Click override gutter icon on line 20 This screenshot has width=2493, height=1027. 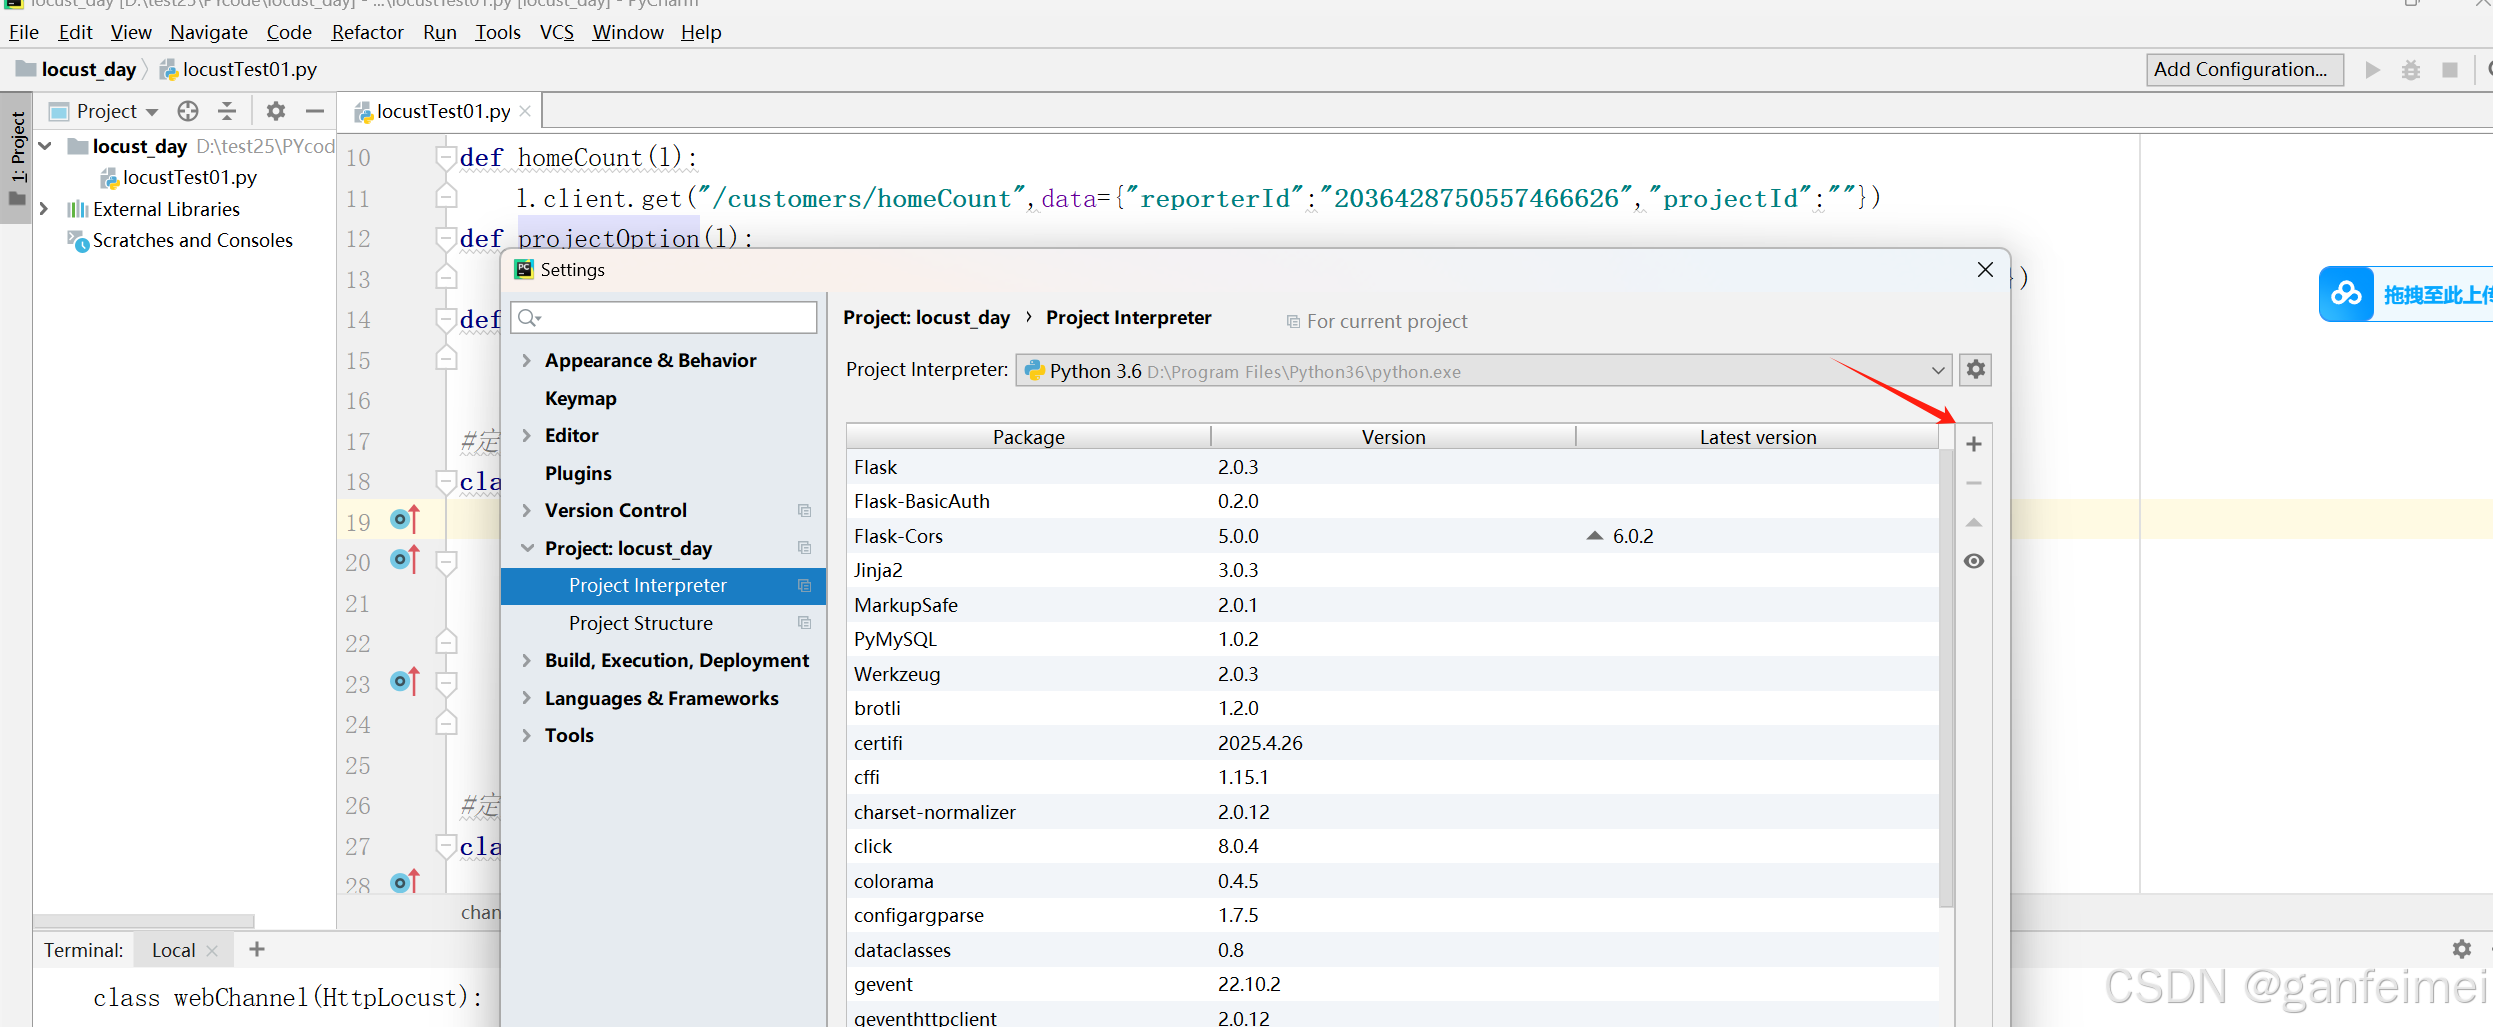coord(405,559)
